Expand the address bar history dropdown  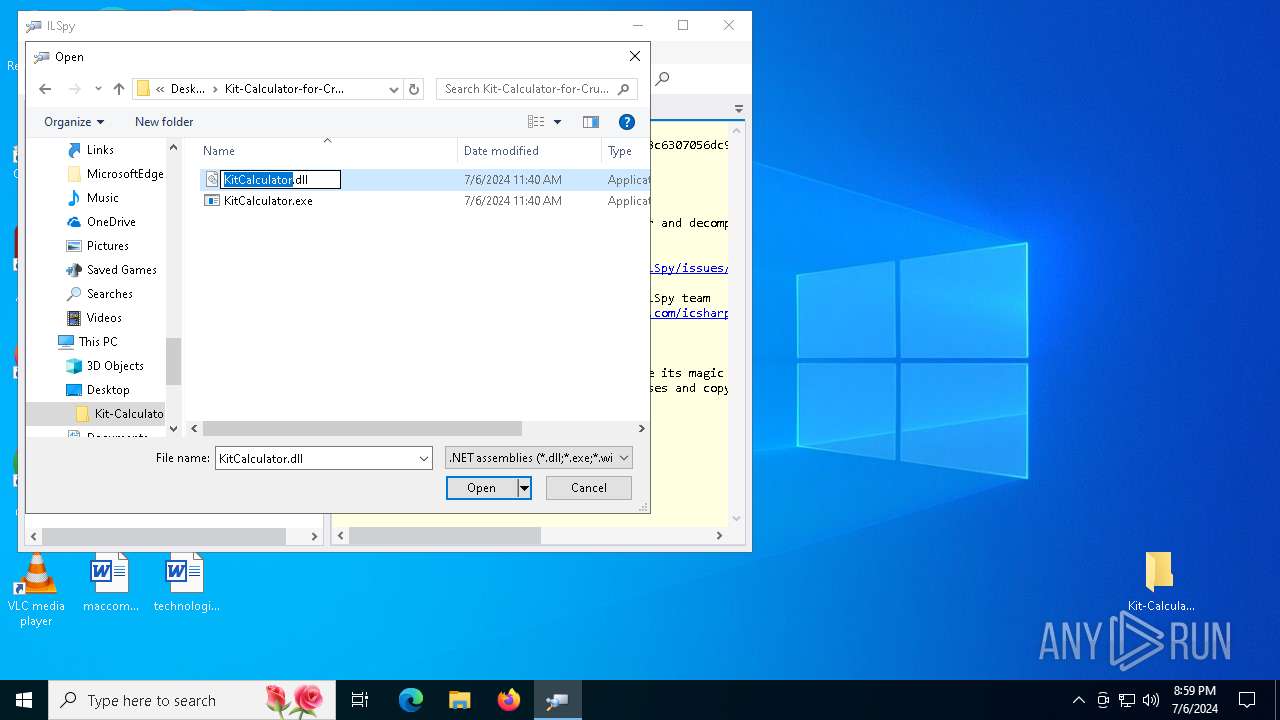[393, 89]
